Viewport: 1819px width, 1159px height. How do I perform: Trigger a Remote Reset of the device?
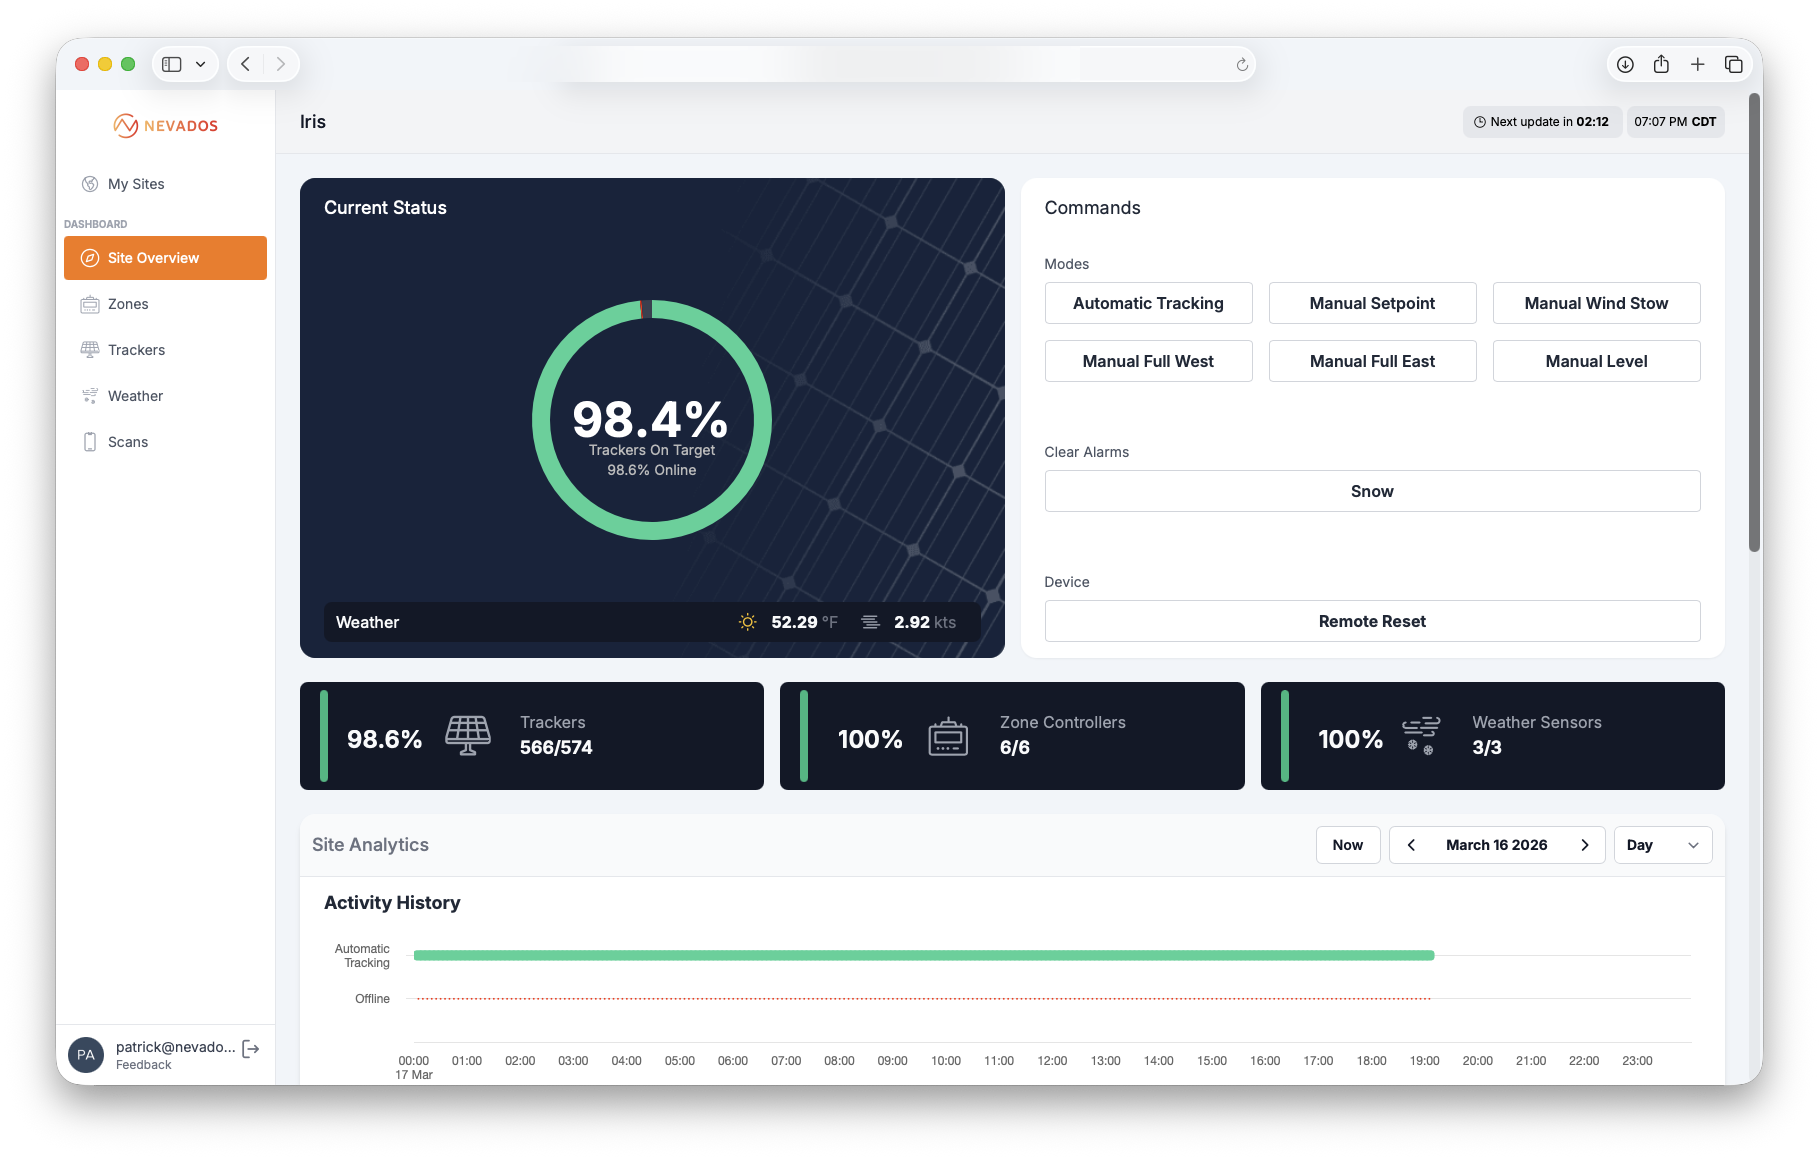pos(1371,620)
